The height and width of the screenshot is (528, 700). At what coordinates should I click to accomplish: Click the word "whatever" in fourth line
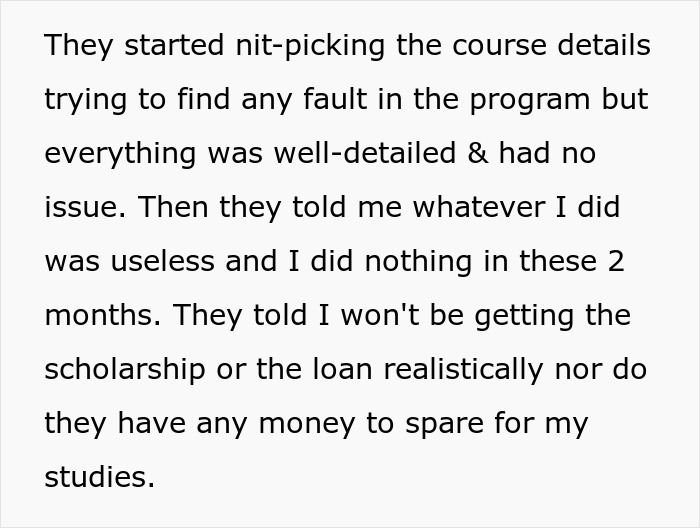(x=479, y=207)
